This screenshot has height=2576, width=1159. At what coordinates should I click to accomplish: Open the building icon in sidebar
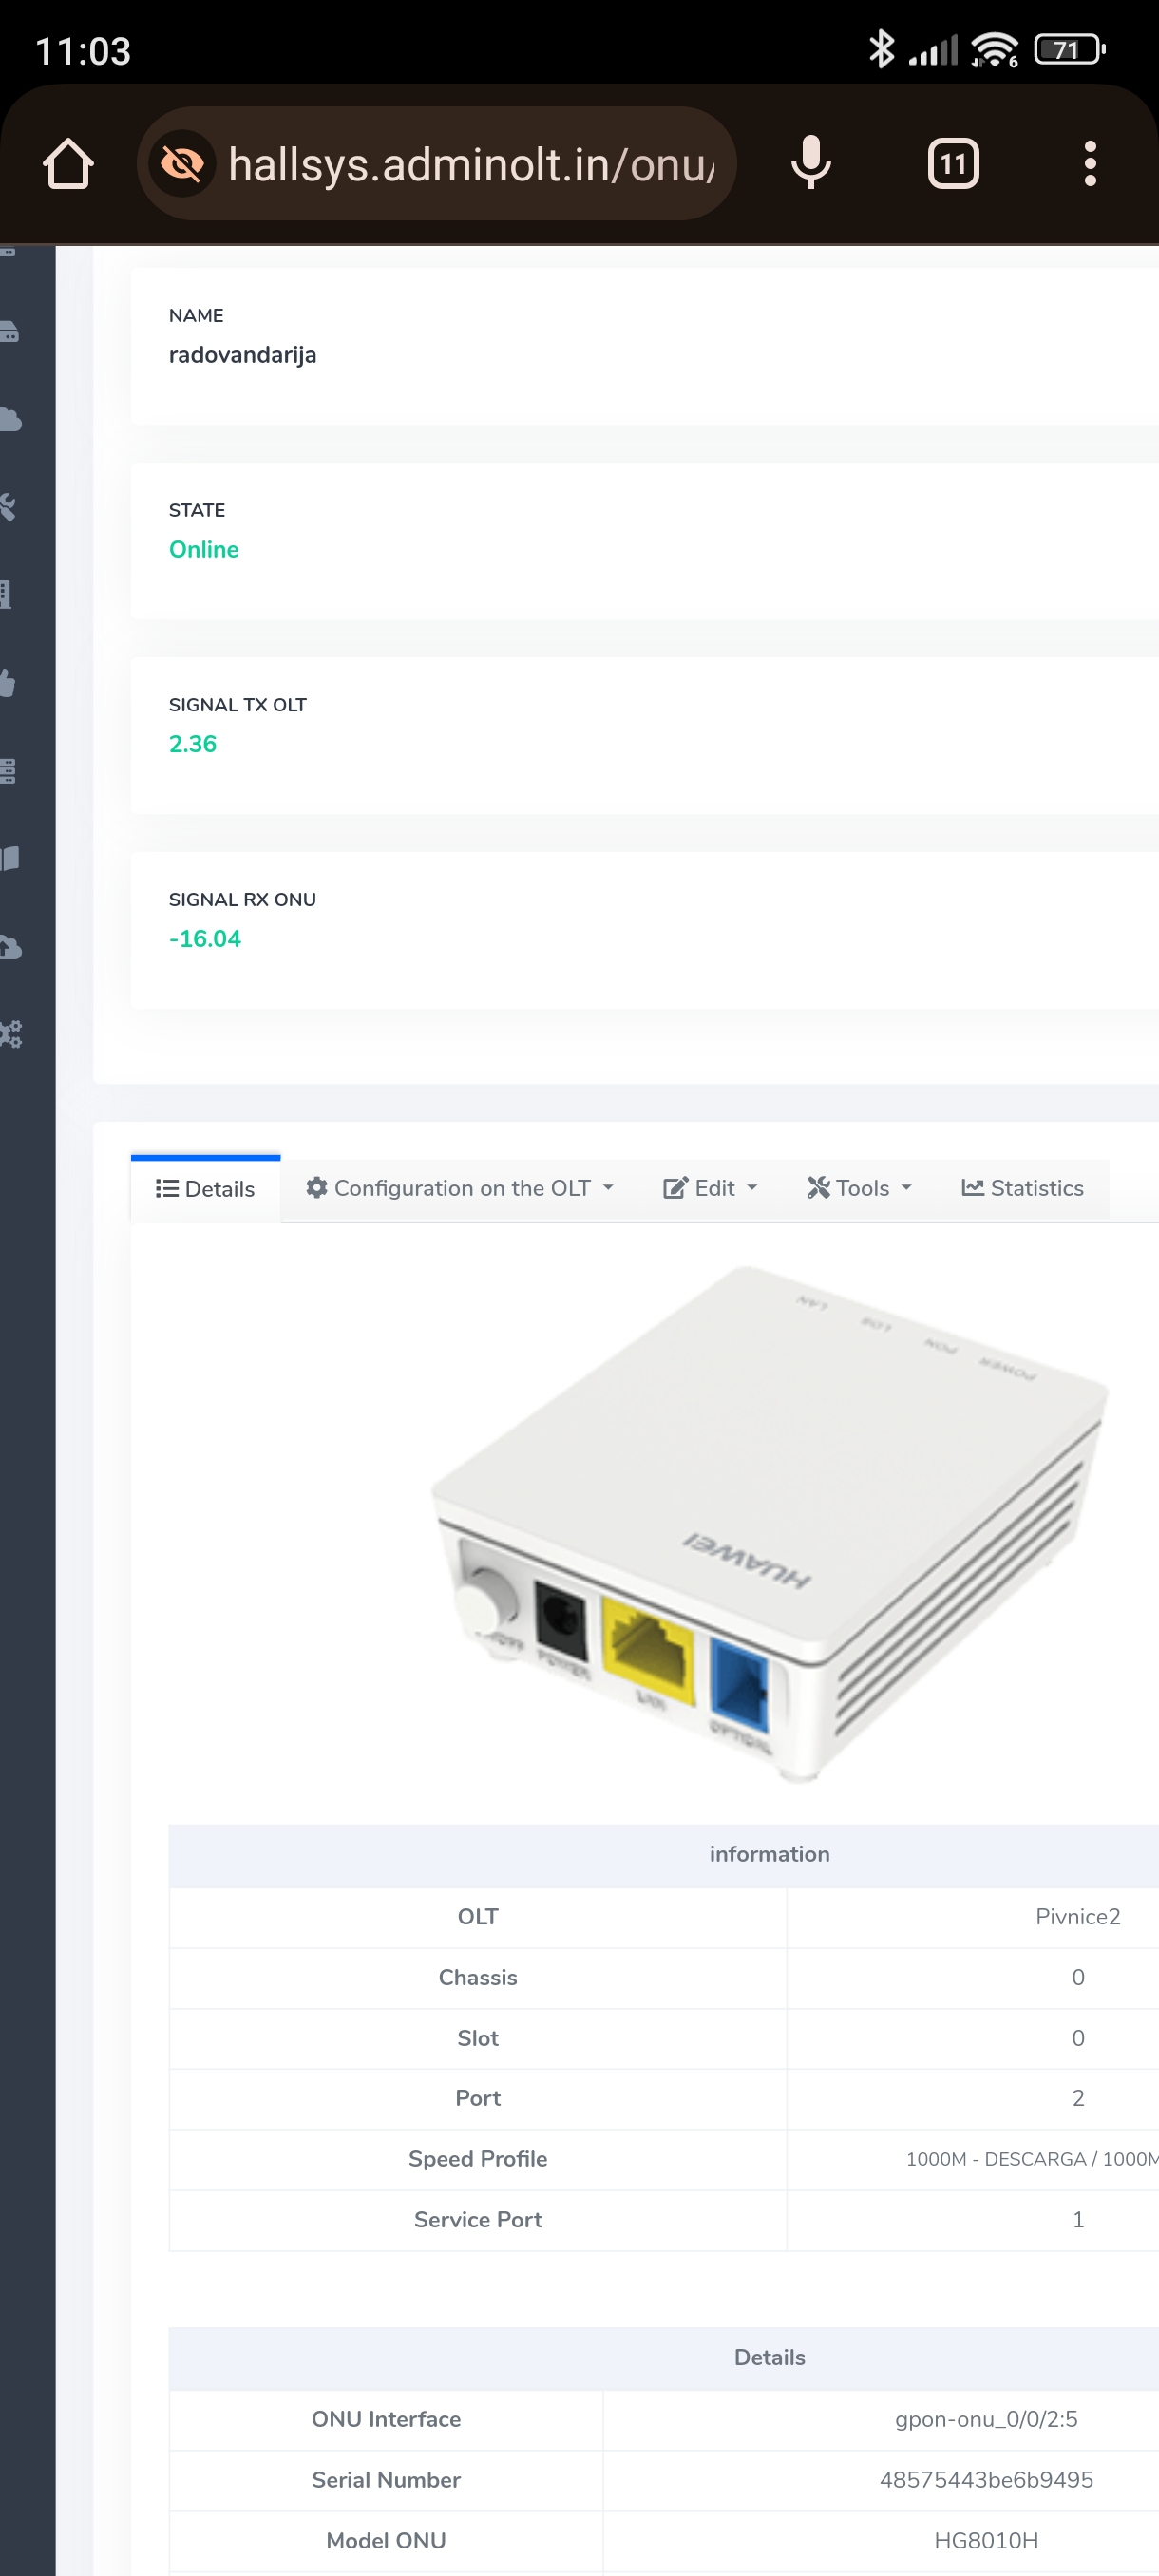click(x=6, y=595)
